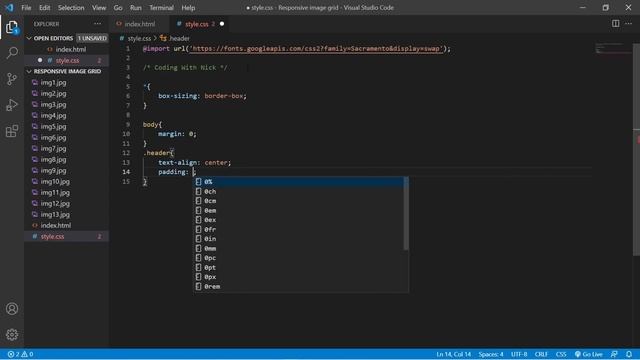Viewport: 640px width, 360px height.
Task: Open the Go menu
Action: [118, 8]
